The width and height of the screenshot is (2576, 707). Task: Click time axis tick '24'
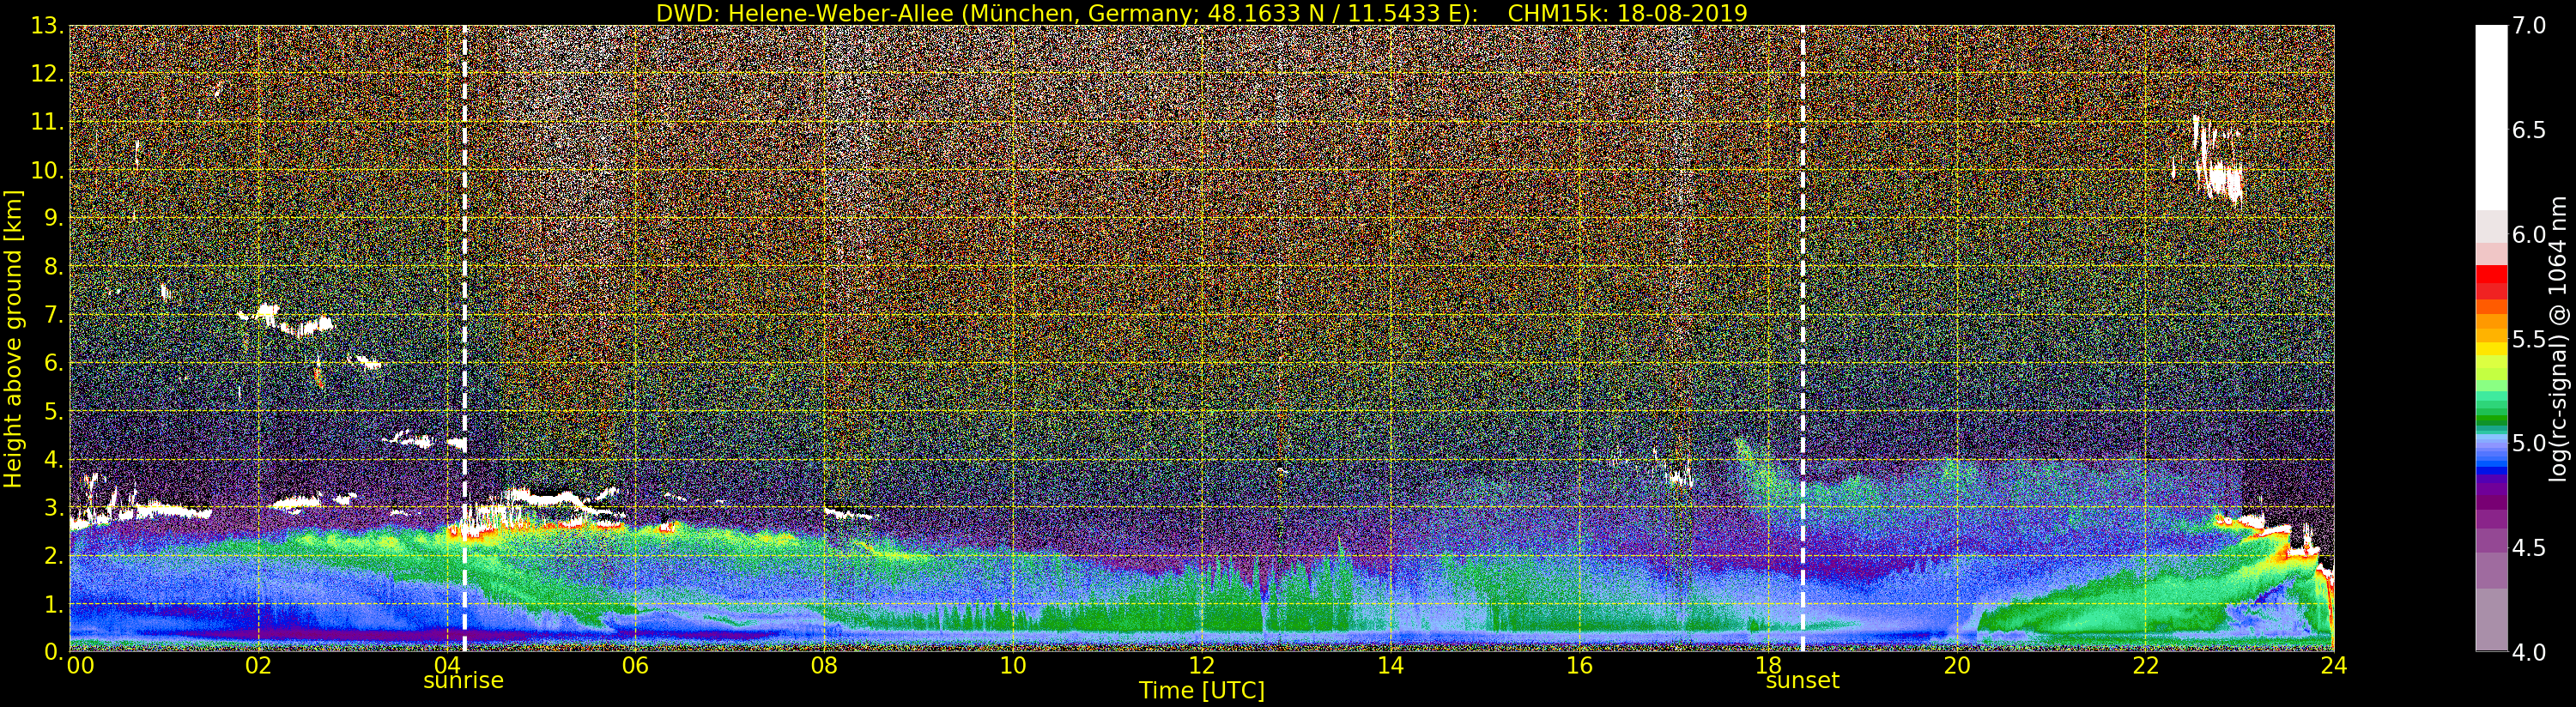pos(2333,666)
